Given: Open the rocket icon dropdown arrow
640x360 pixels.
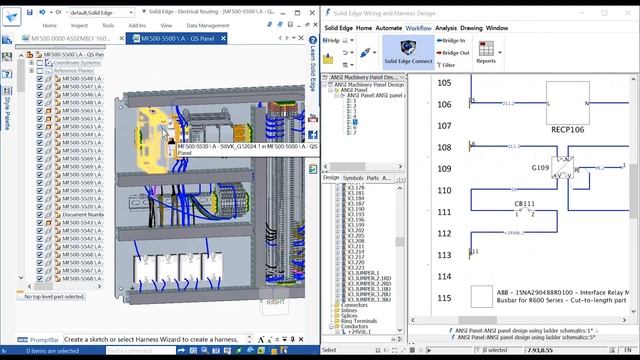Looking at the screenshot, I should coord(374,53).
